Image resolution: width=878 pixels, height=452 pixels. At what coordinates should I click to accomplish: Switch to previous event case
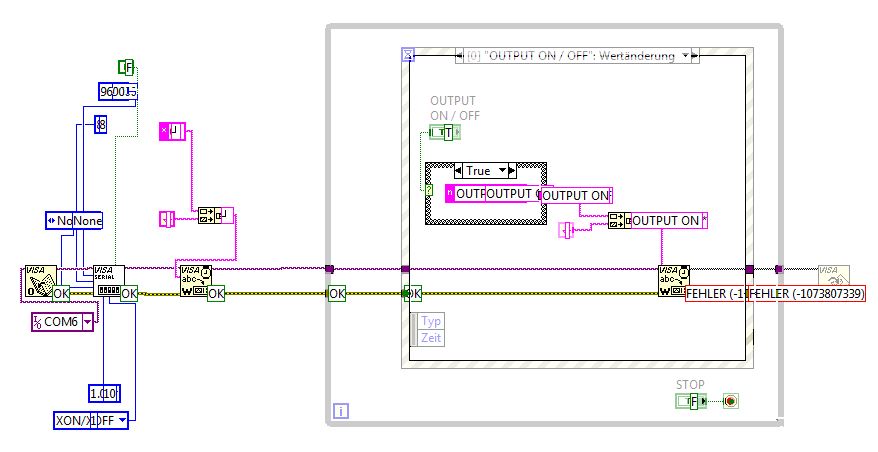point(460,55)
